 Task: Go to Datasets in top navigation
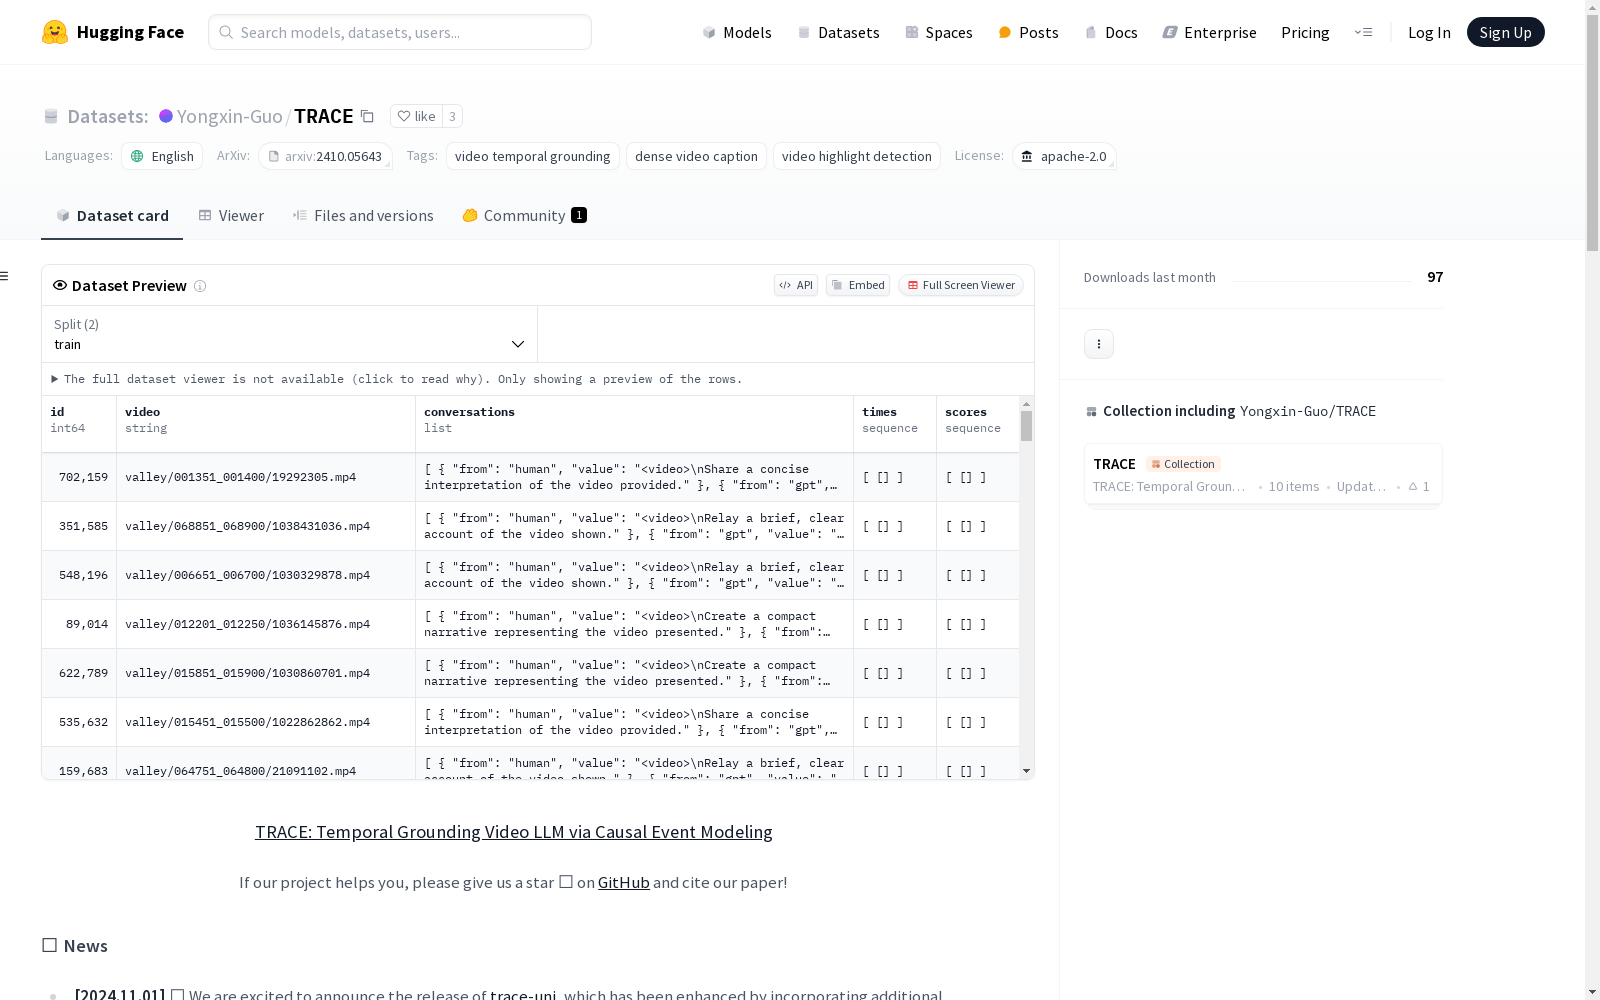[x=838, y=32]
